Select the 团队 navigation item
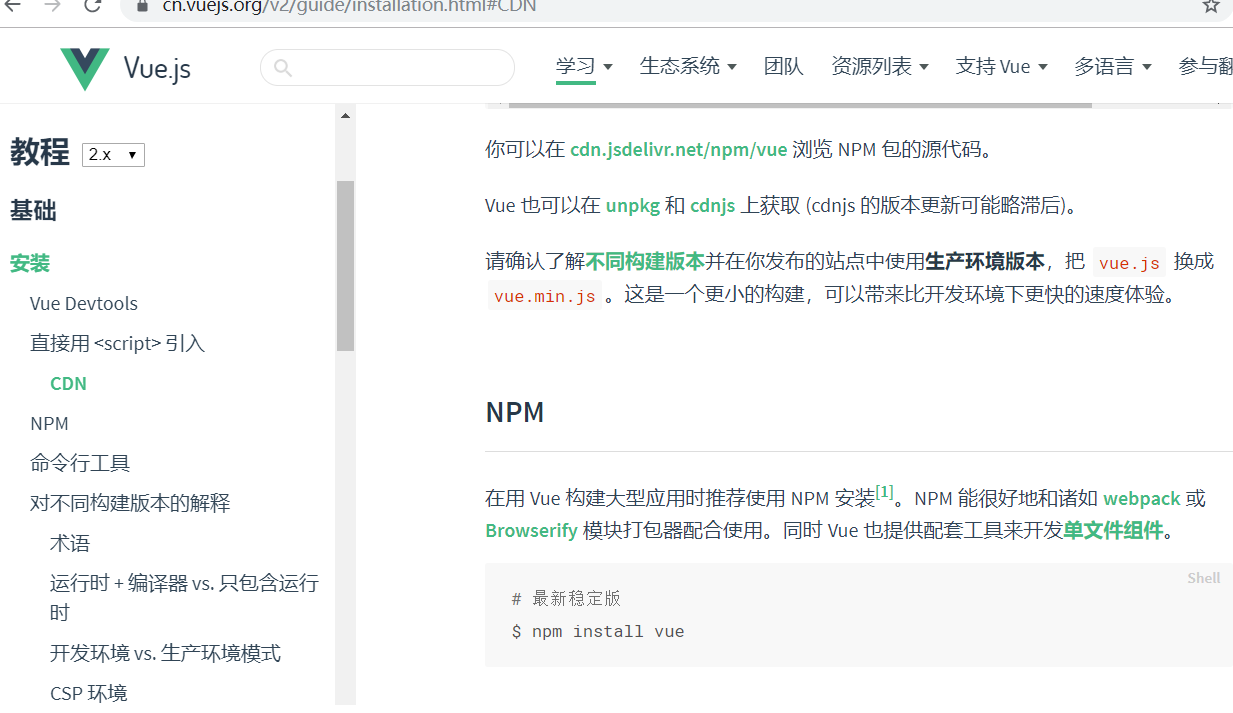This screenshot has height=713, width=1233. point(784,66)
